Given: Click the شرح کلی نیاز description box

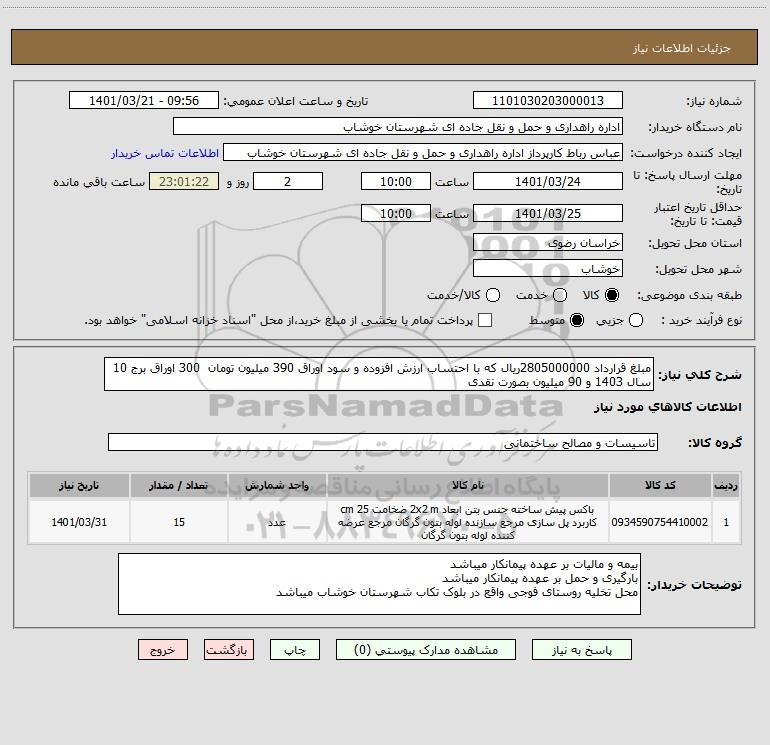Looking at the screenshot, I should 379,374.
